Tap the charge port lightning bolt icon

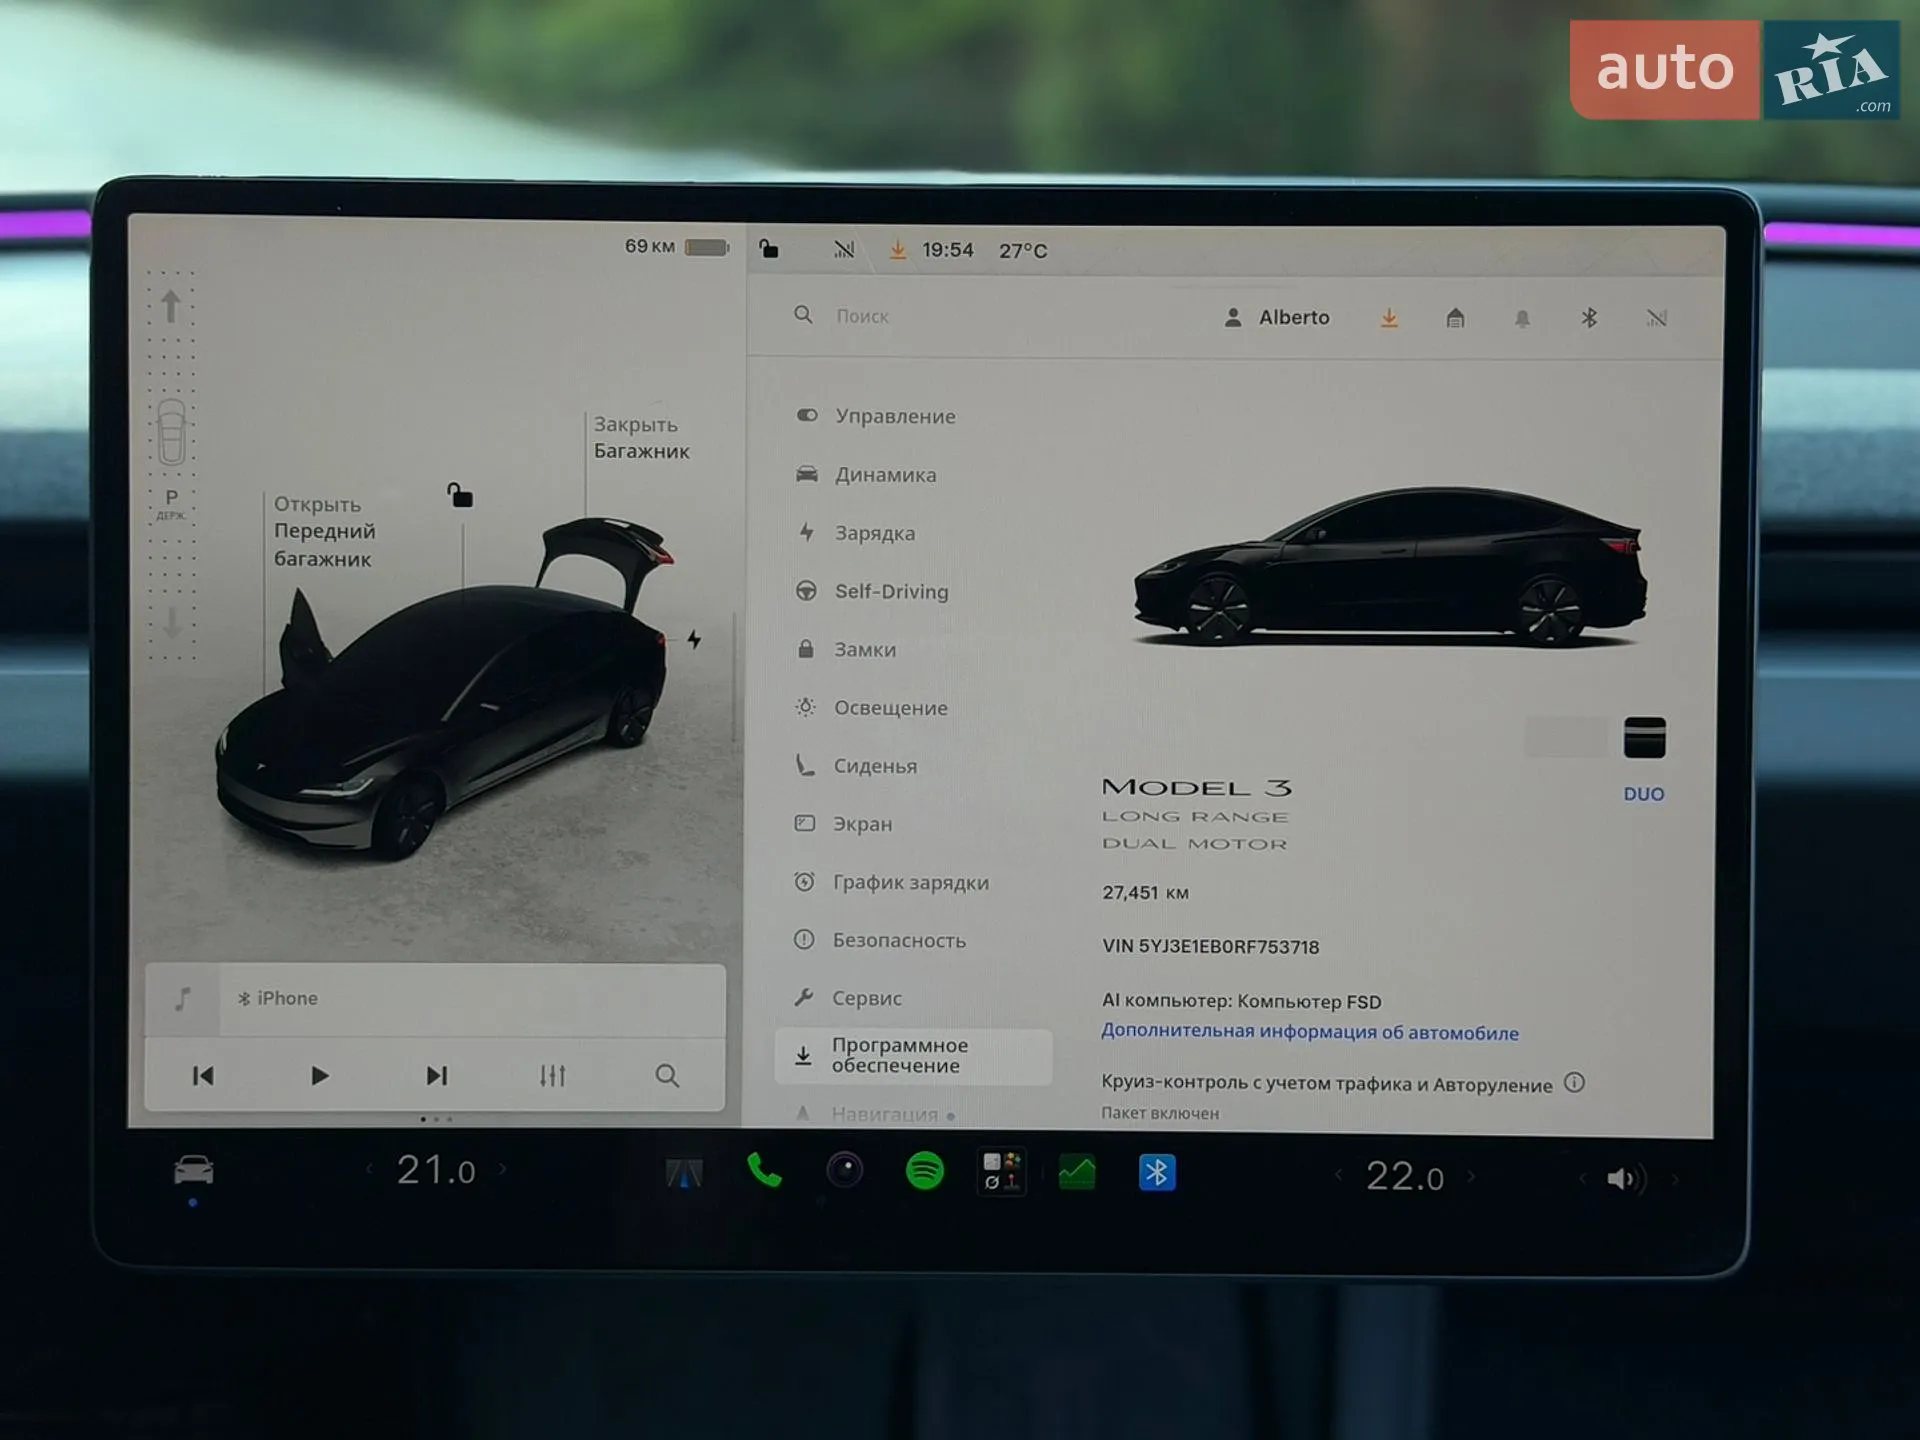tap(694, 639)
